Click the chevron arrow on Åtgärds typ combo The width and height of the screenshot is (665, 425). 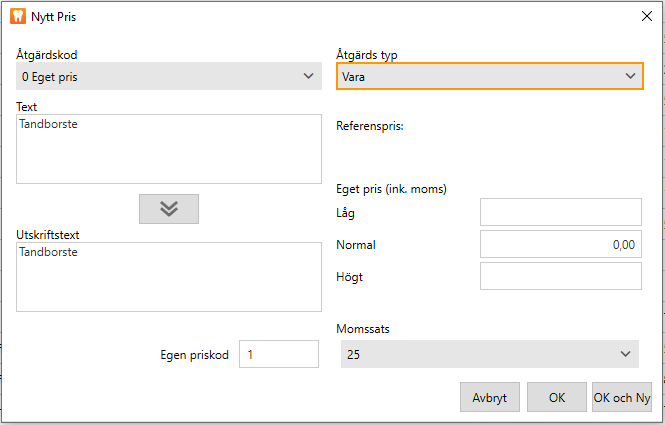tap(630, 76)
